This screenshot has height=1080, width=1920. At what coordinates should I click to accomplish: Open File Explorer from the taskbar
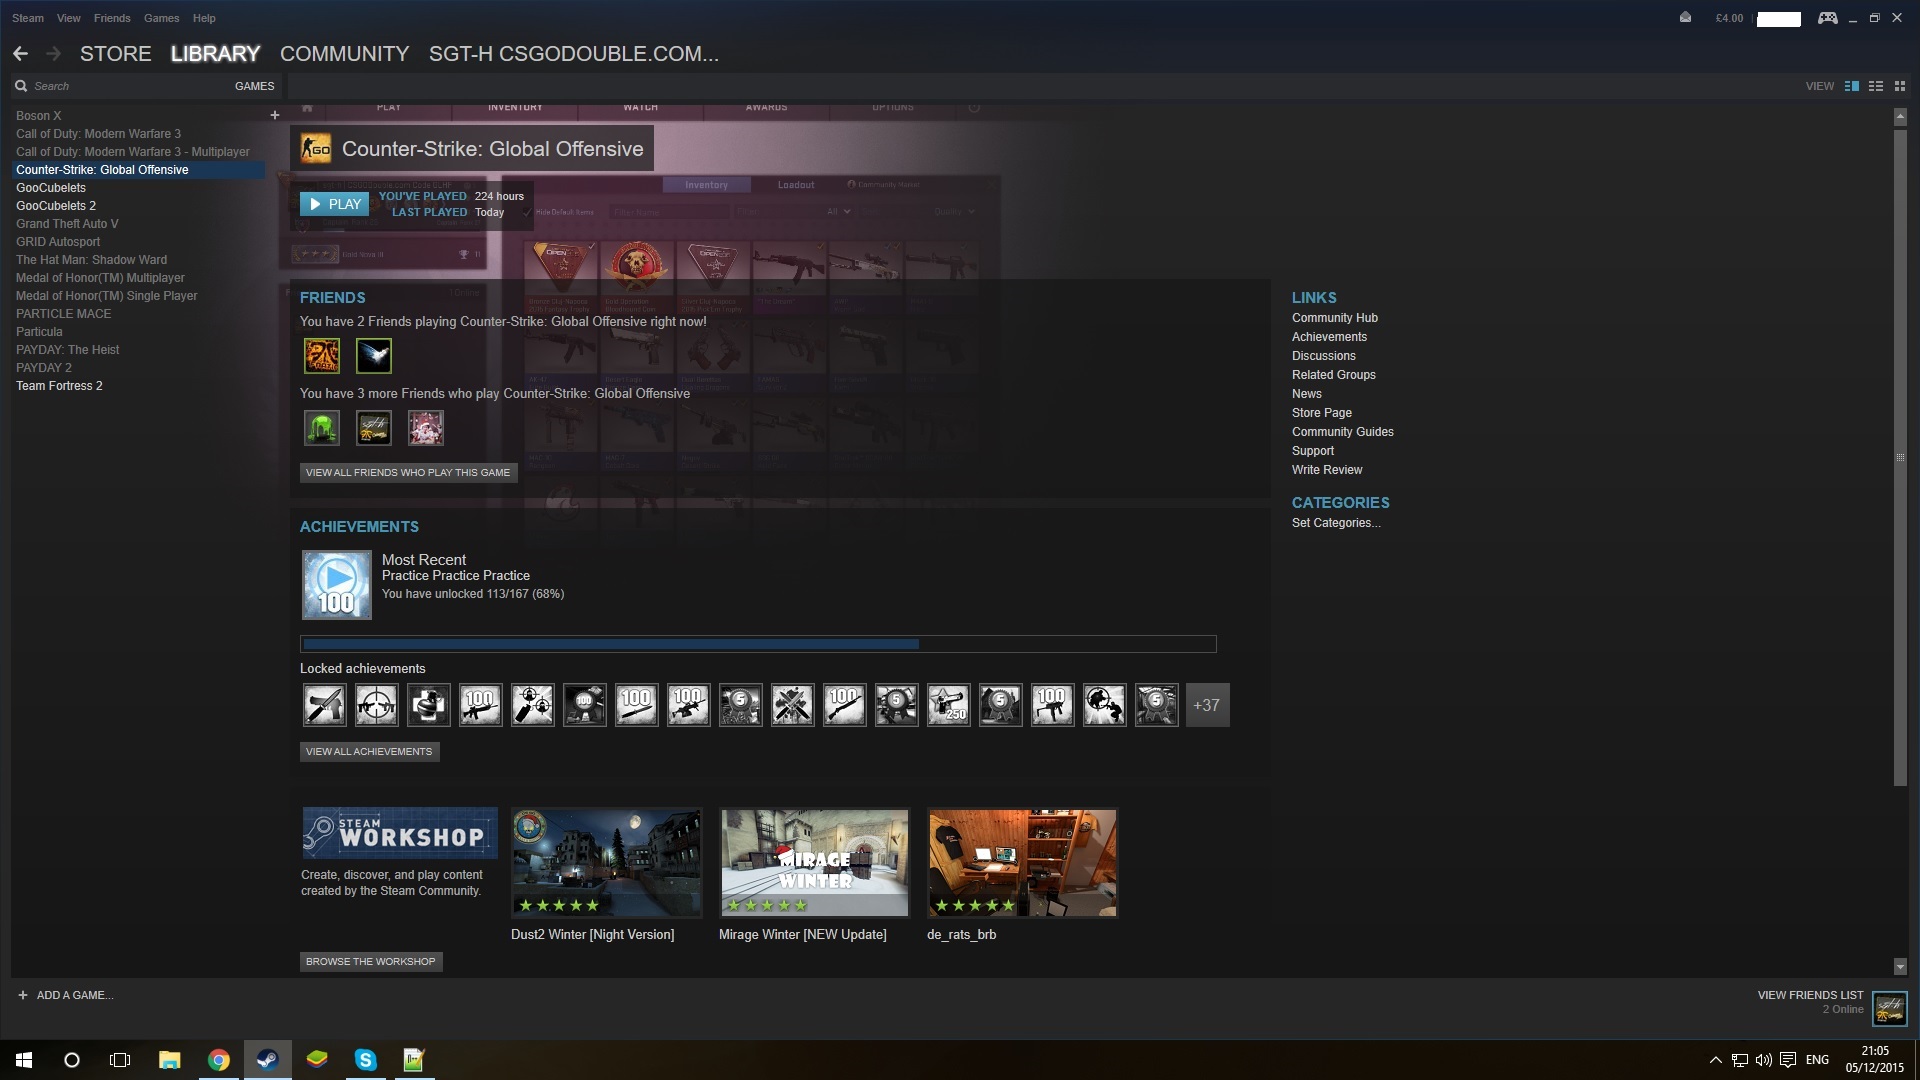point(169,1060)
